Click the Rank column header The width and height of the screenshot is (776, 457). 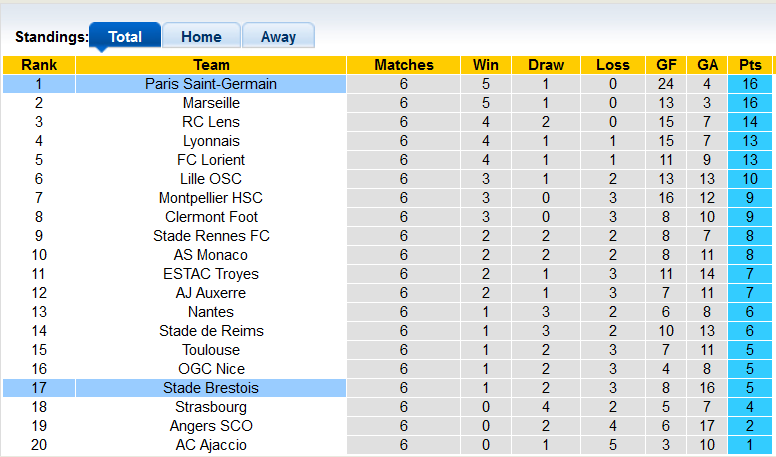coord(39,65)
